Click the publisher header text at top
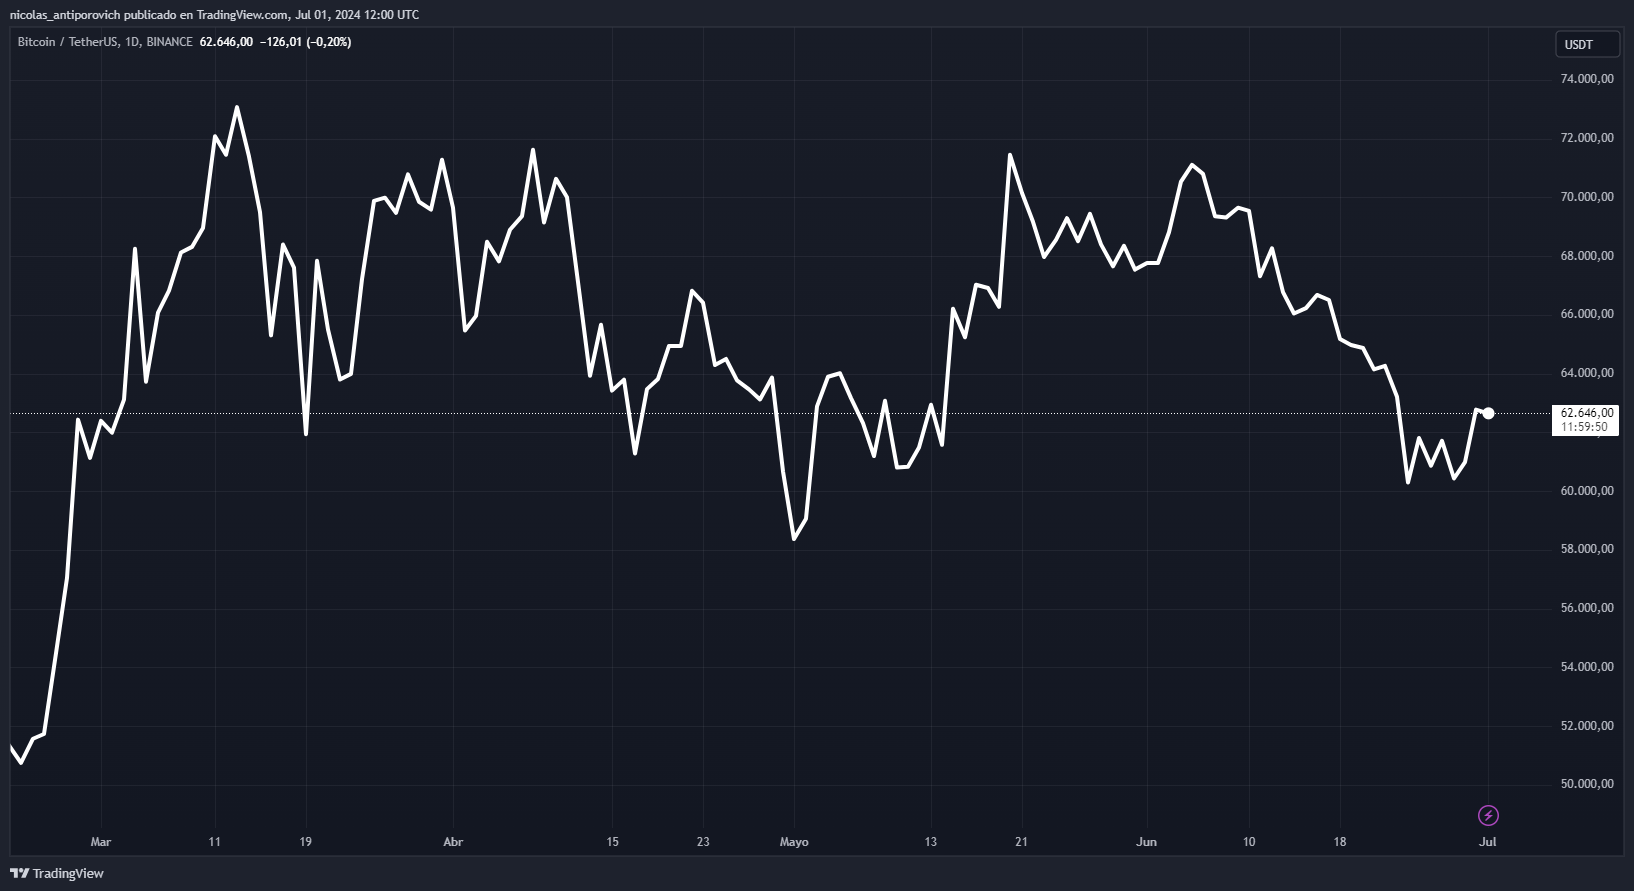This screenshot has height=891, width=1634. pos(214,14)
